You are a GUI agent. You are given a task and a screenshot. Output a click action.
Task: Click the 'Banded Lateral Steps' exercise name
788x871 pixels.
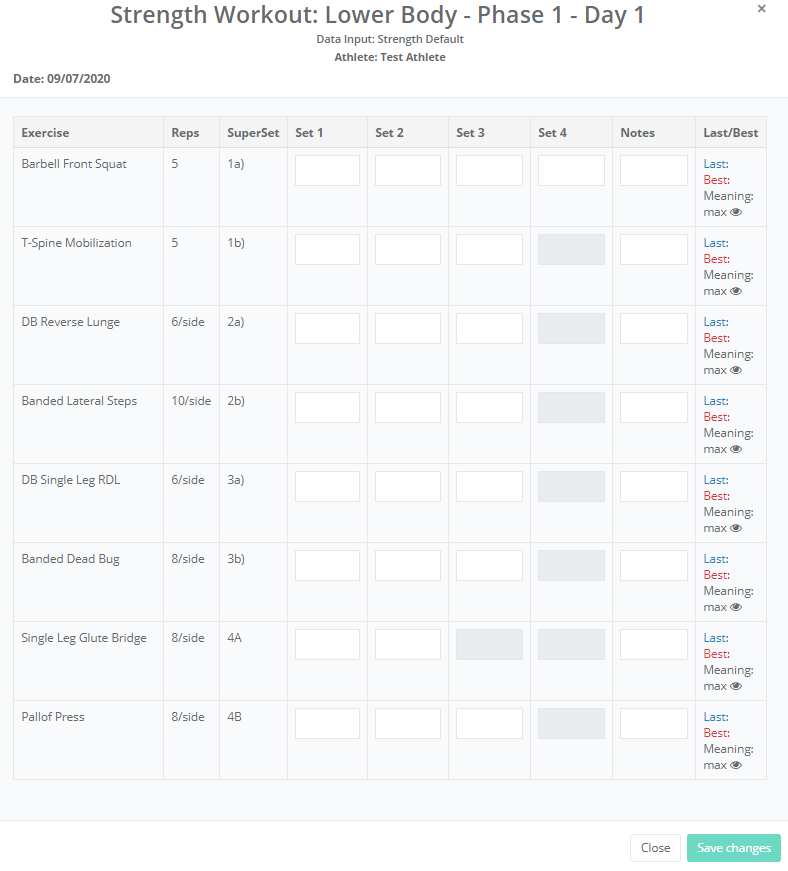point(79,401)
